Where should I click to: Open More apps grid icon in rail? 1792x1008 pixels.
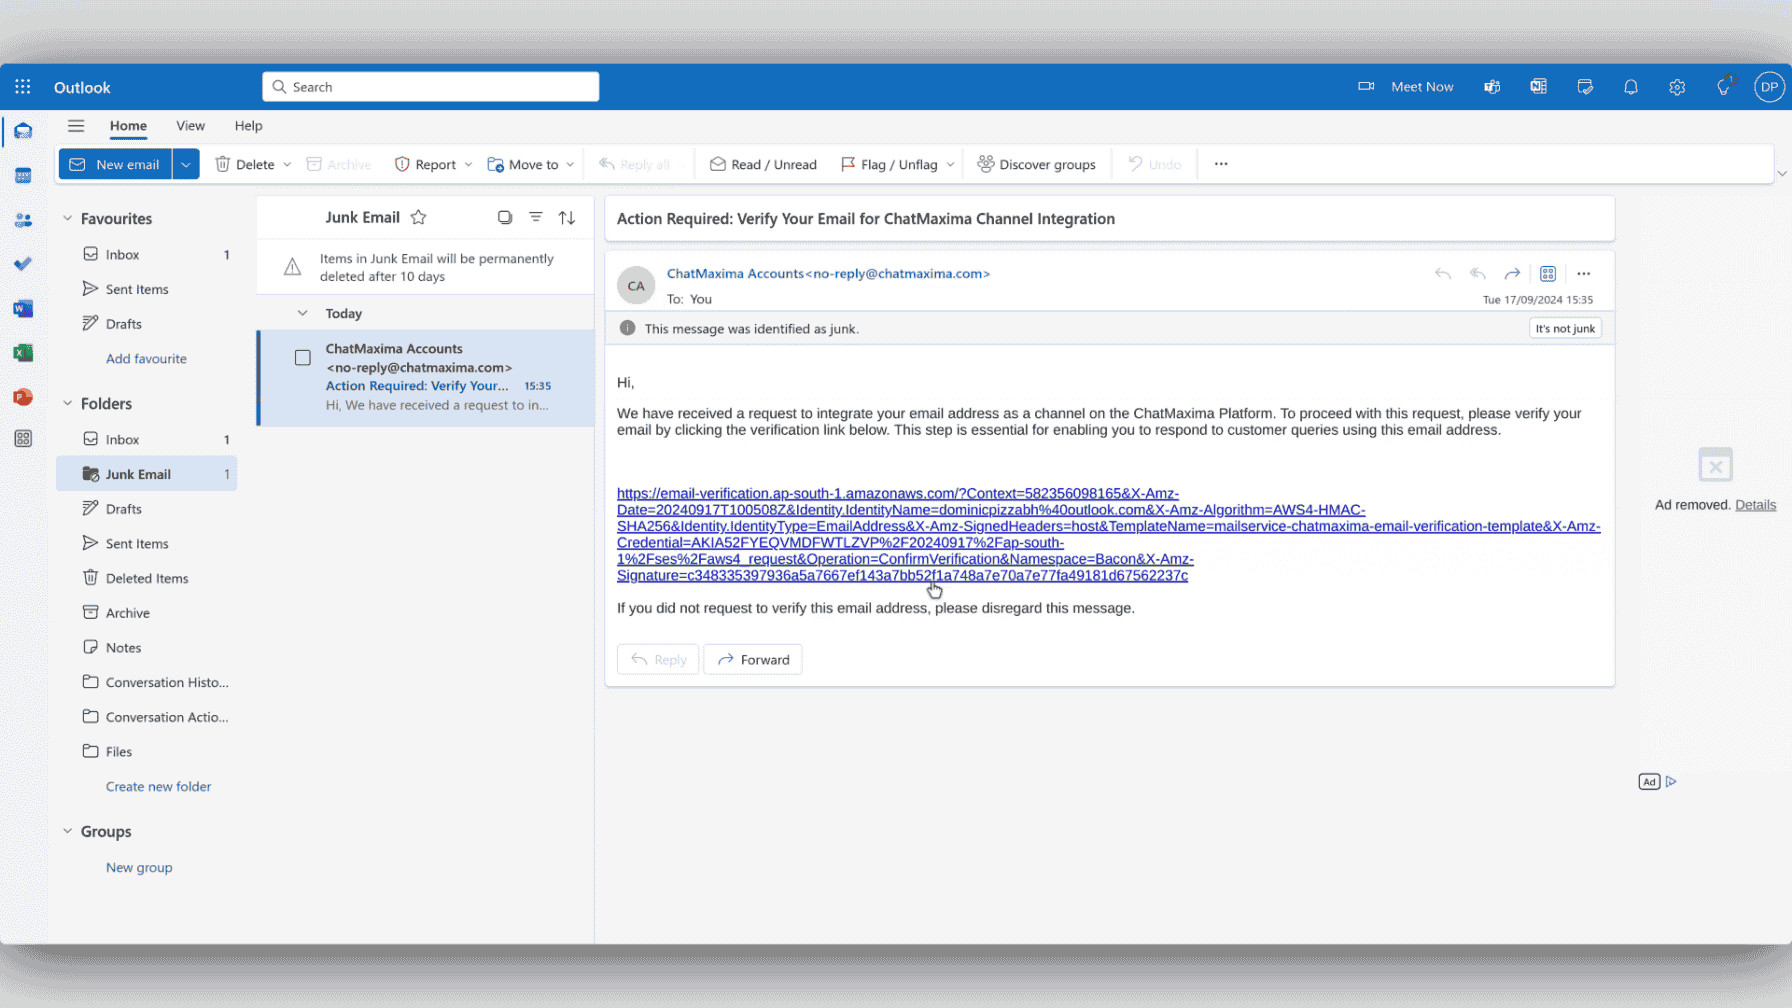click(x=23, y=438)
